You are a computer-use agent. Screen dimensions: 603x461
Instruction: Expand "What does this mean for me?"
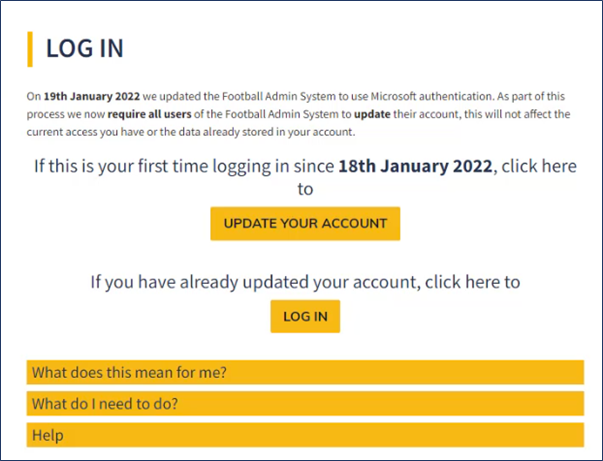coord(304,373)
